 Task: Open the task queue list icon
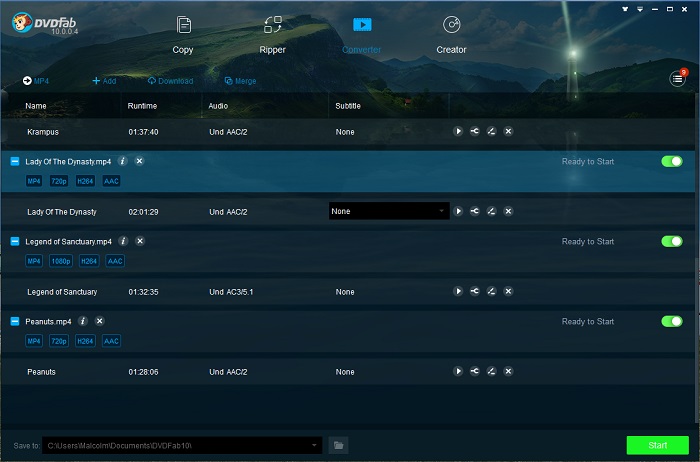coord(677,79)
